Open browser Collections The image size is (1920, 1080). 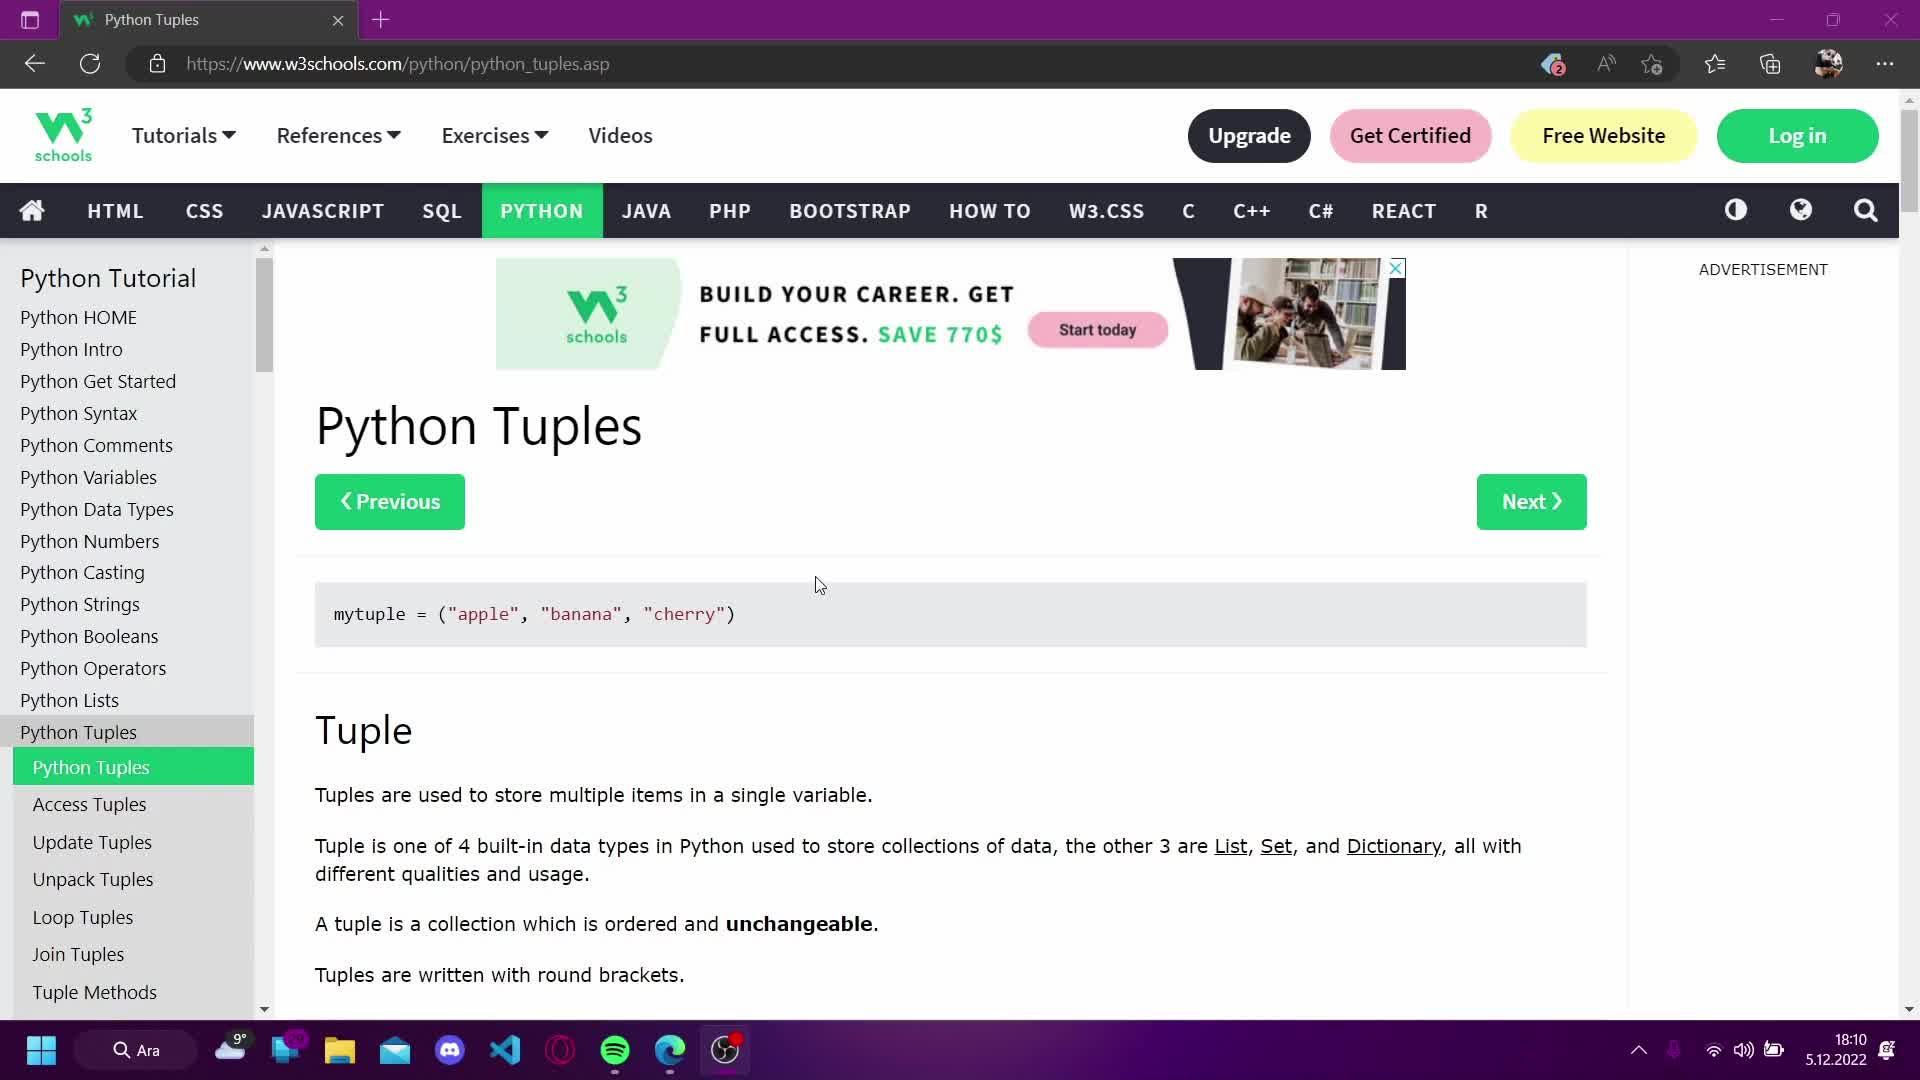[x=1770, y=64]
